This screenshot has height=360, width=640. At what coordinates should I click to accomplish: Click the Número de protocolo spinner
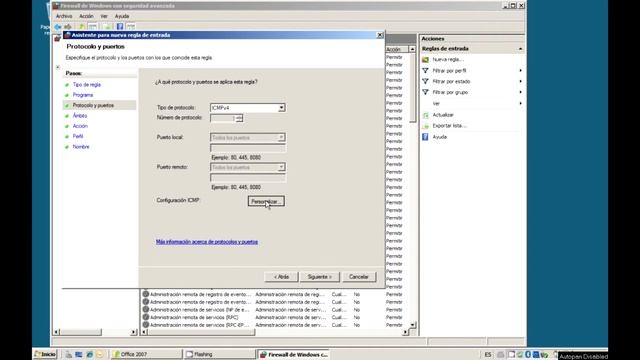(239, 118)
